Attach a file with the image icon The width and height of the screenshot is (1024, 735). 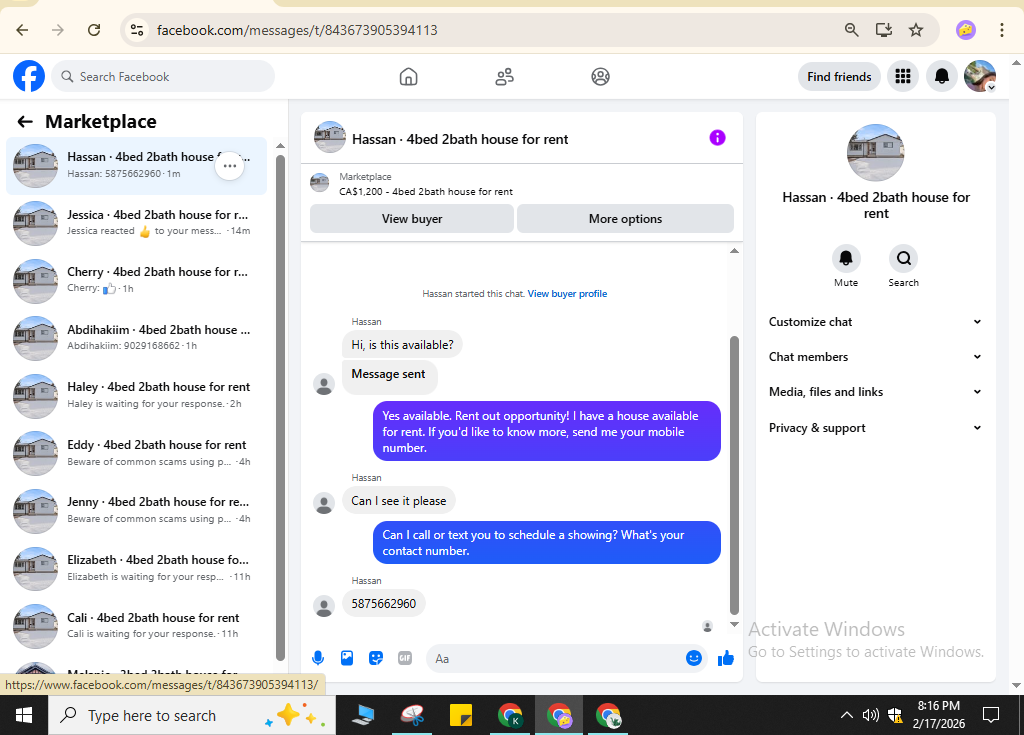point(347,658)
